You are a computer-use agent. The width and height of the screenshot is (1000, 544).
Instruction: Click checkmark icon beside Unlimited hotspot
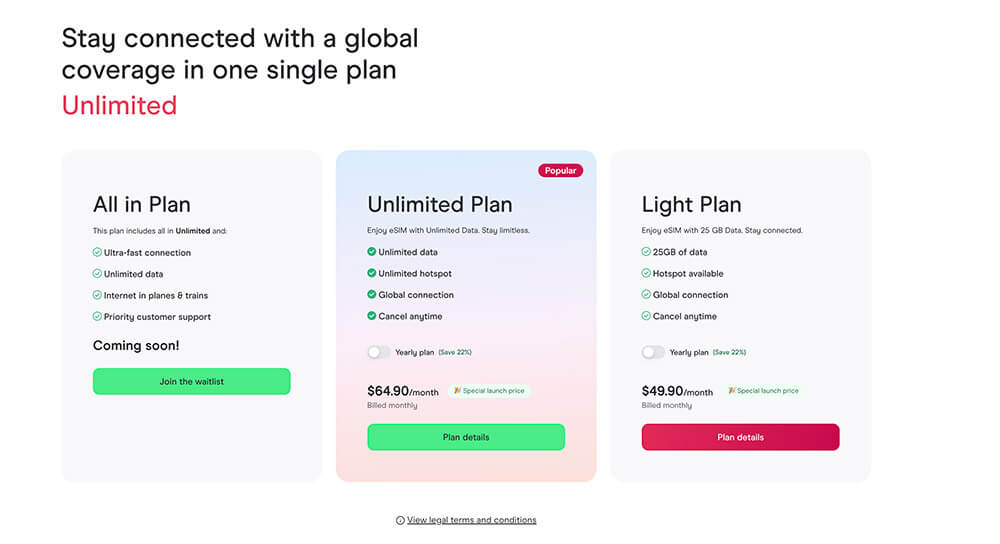point(372,274)
